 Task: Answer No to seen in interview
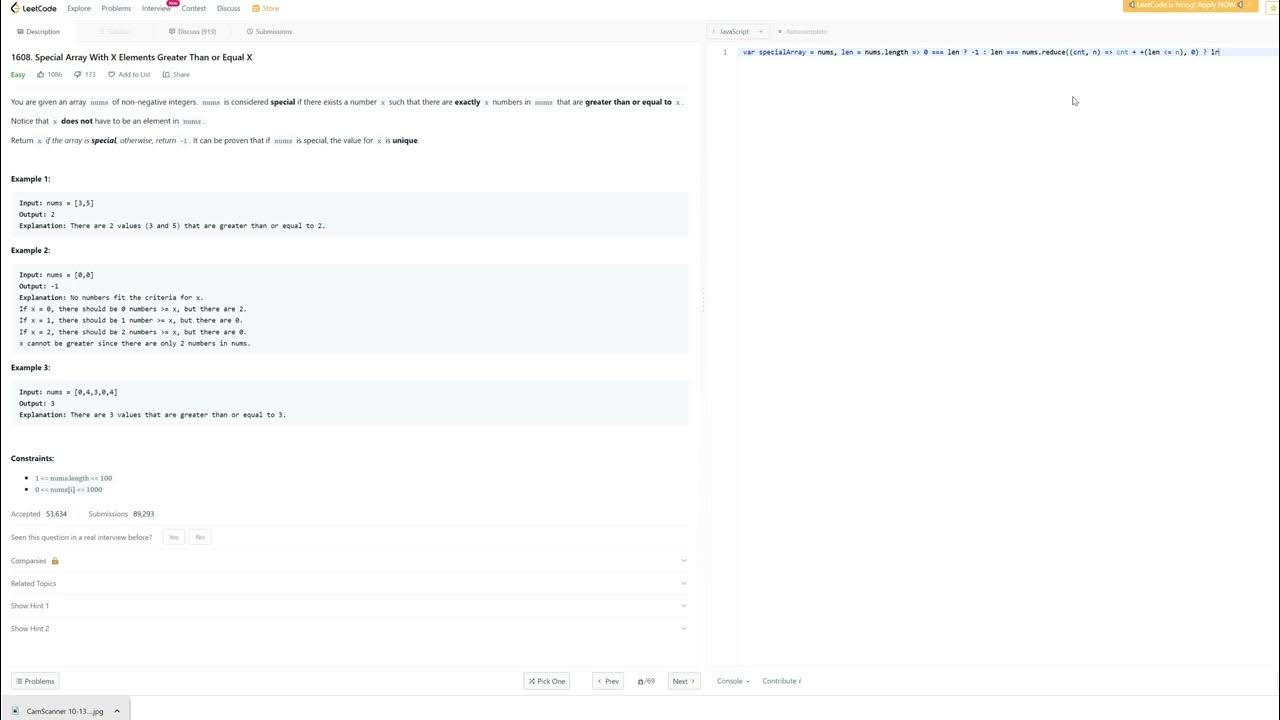200,537
